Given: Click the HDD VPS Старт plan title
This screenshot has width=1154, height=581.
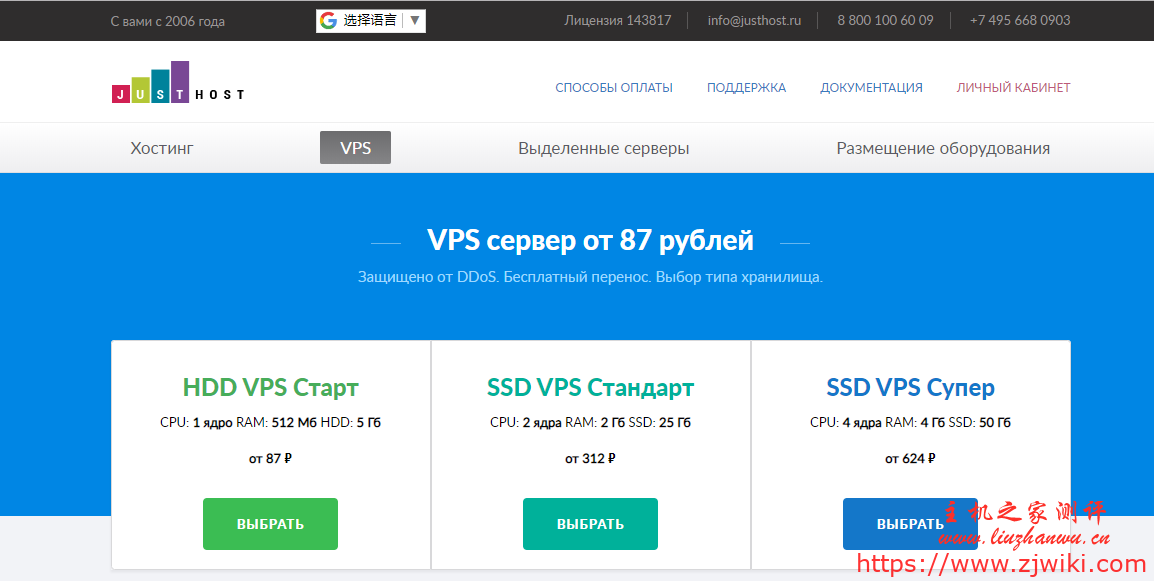Looking at the screenshot, I should [x=270, y=387].
